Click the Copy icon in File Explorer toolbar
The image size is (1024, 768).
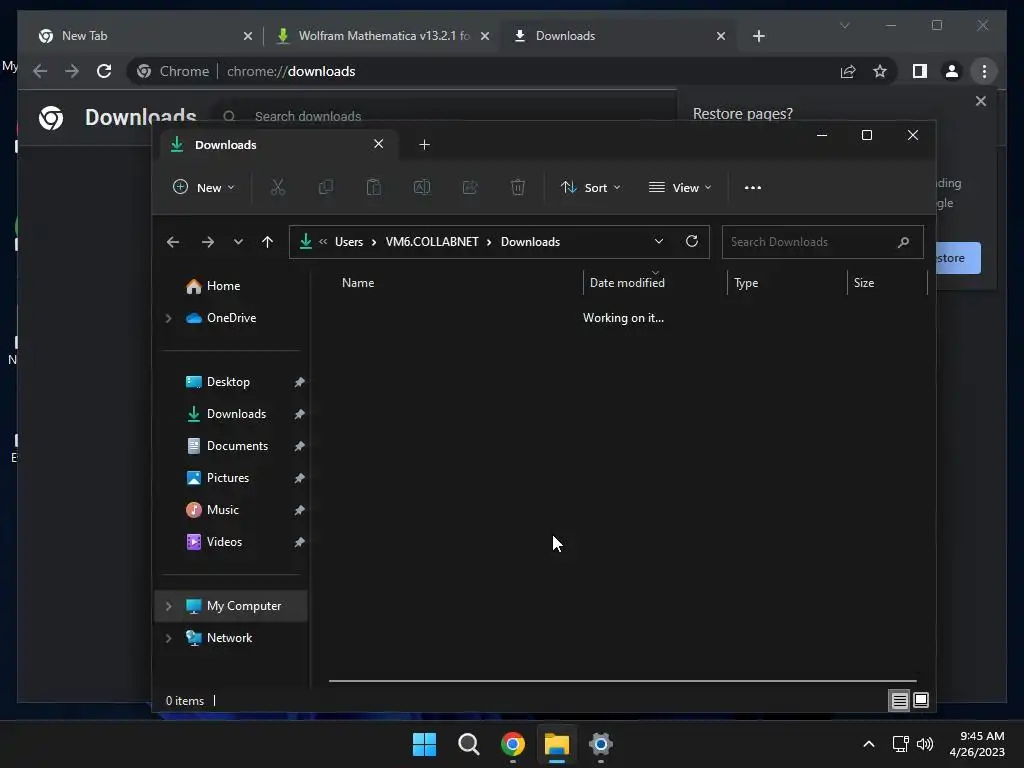(325, 187)
